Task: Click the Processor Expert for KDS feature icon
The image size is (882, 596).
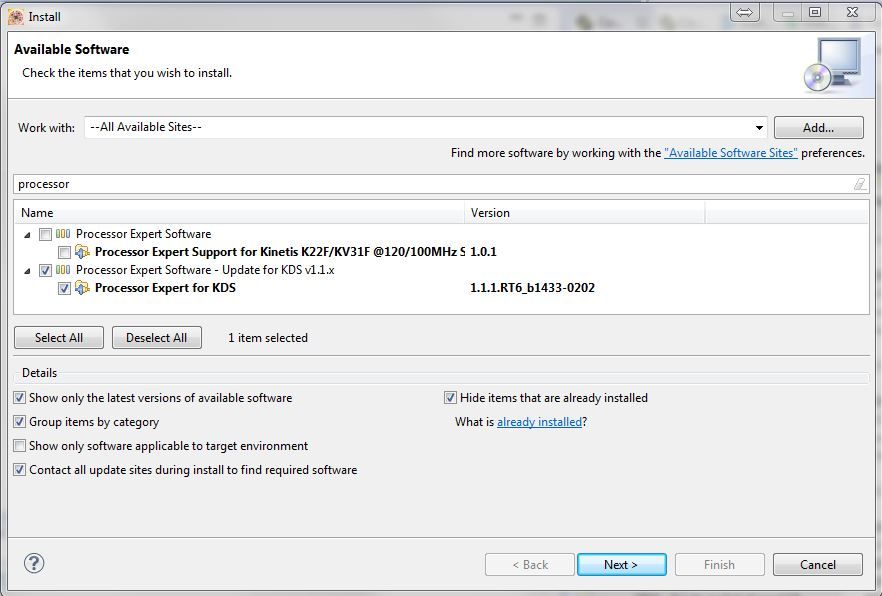Action: tap(82, 288)
